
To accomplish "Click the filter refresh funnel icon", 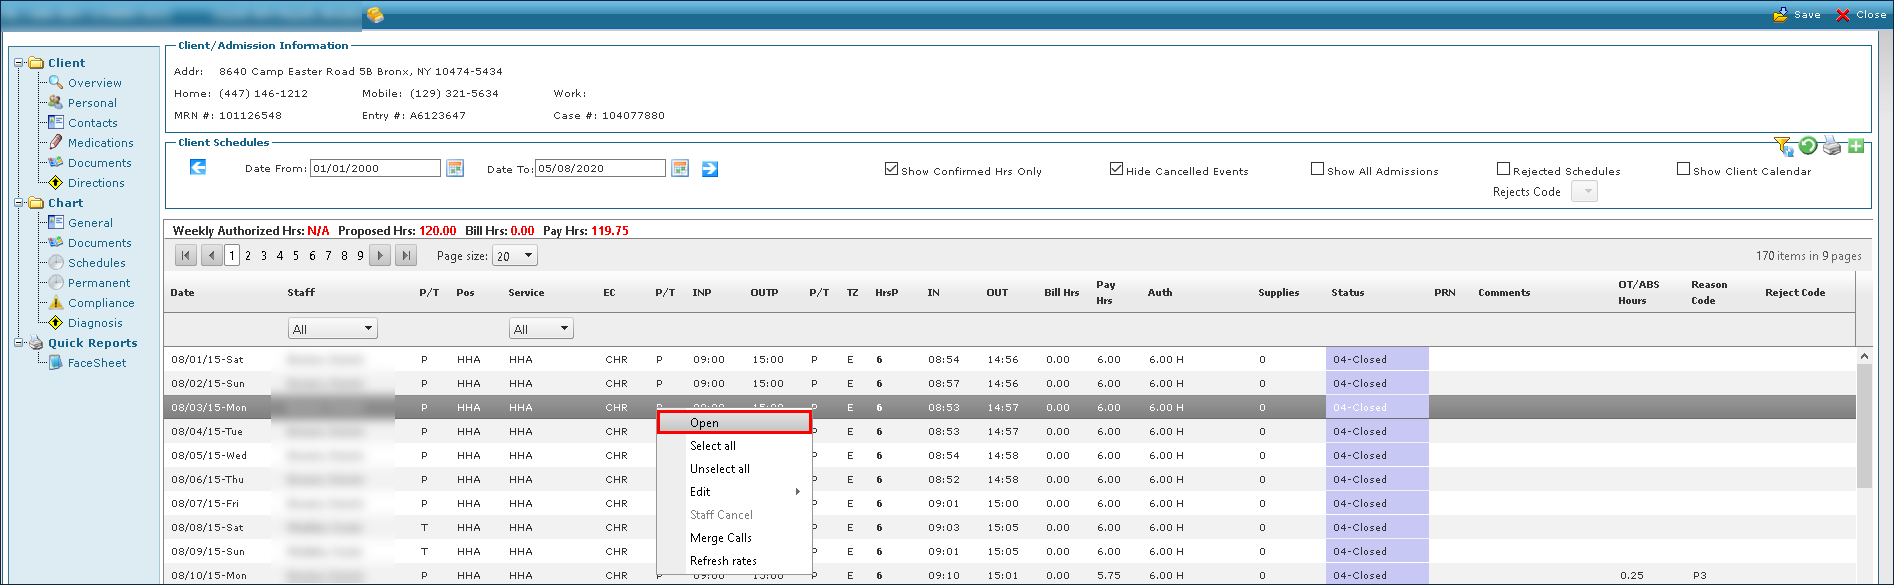I will [1783, 147].
